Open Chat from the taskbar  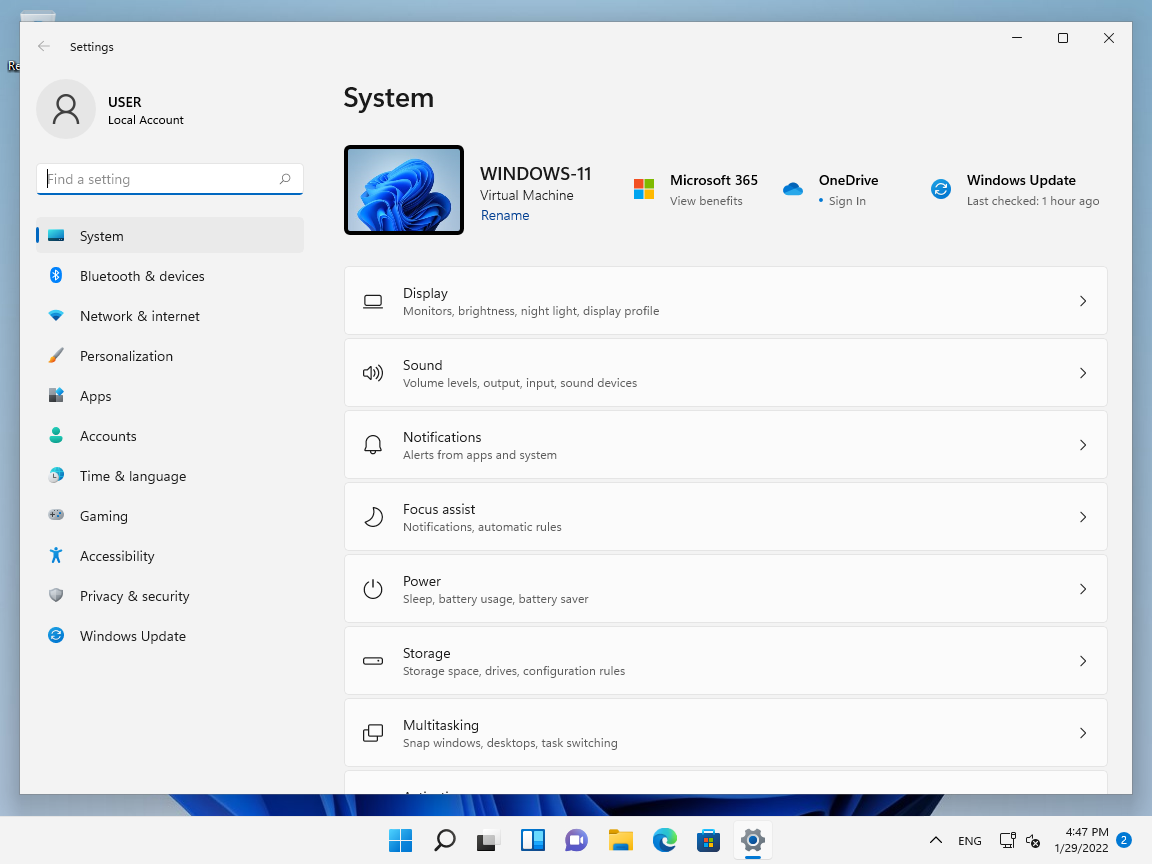[x=577, y=840]
